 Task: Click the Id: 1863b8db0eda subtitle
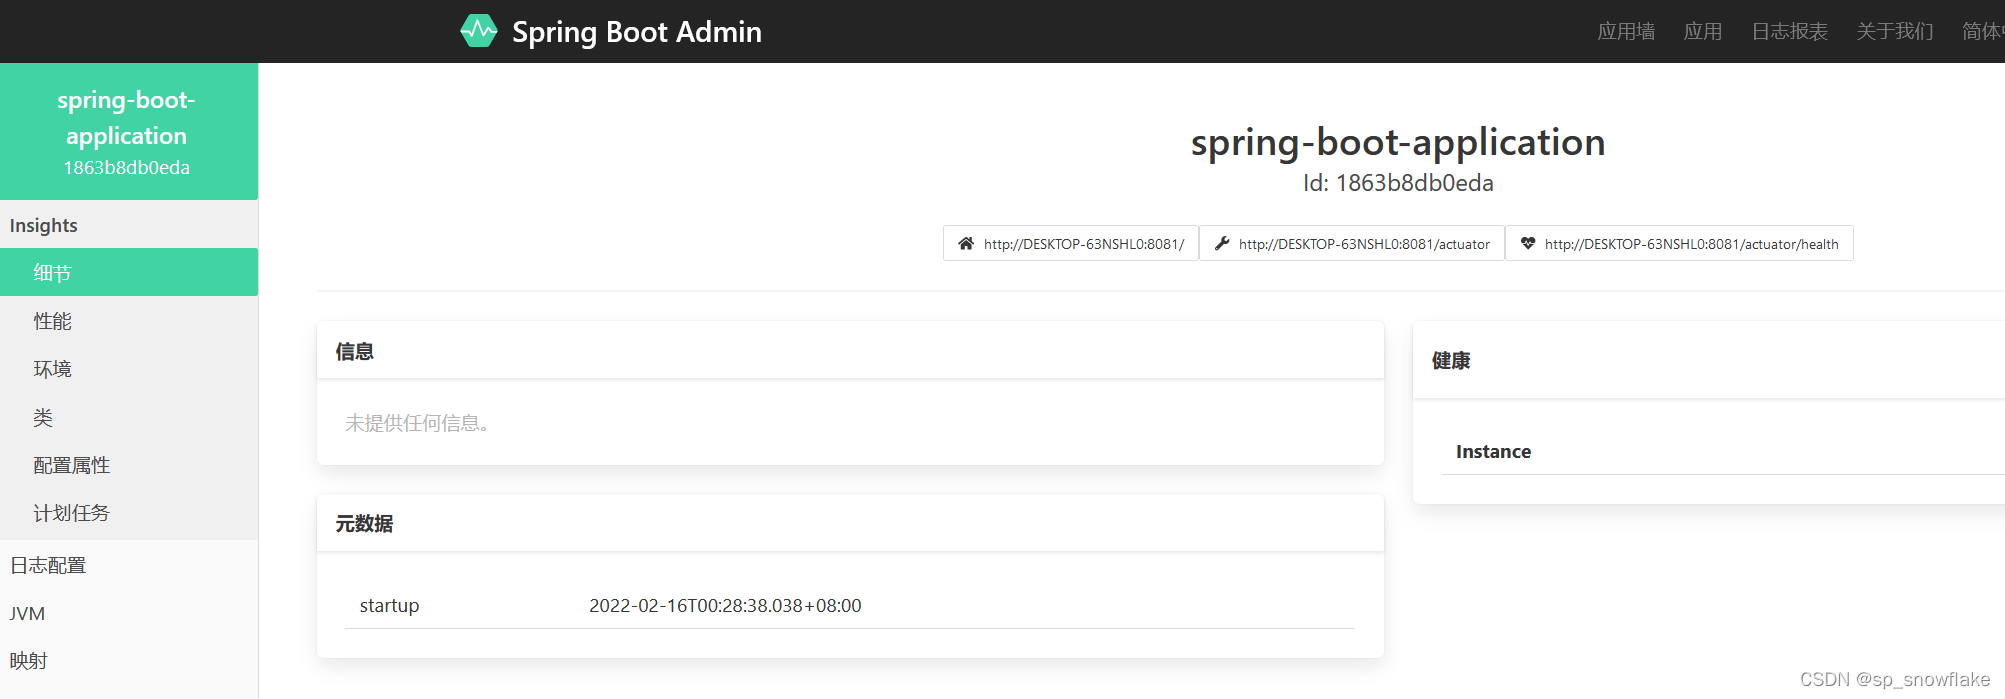1398,183
